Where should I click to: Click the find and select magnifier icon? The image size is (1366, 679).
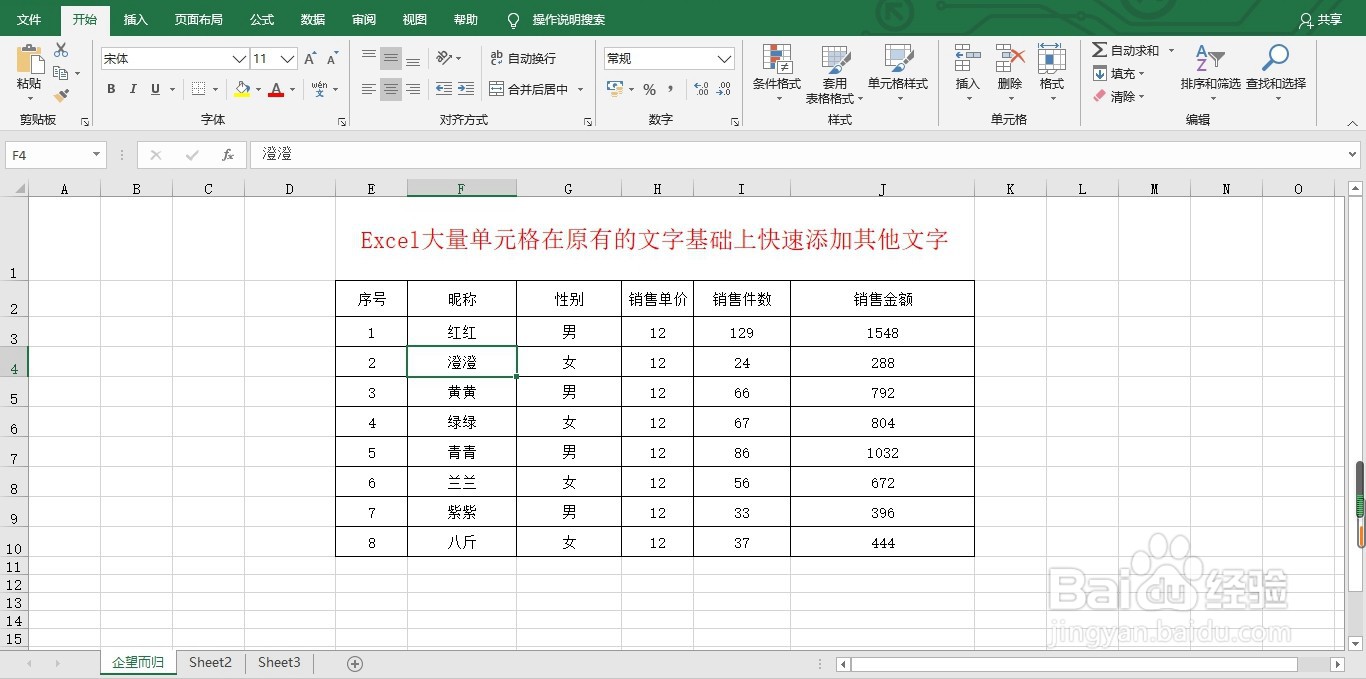pos(1275,57)
